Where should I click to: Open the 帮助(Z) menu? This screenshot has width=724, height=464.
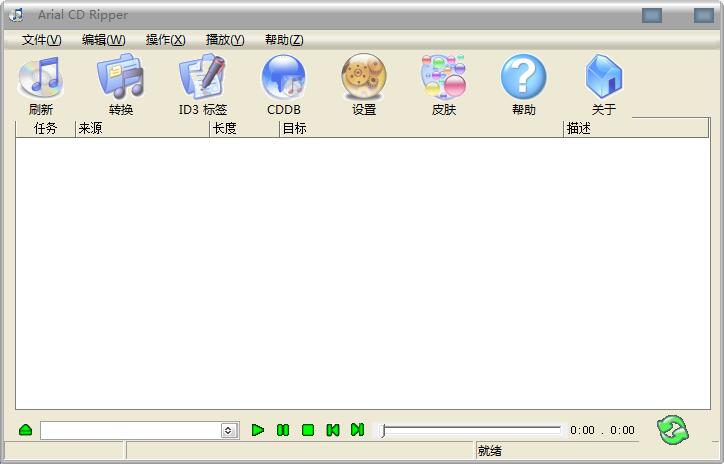(x=284, y=40)
